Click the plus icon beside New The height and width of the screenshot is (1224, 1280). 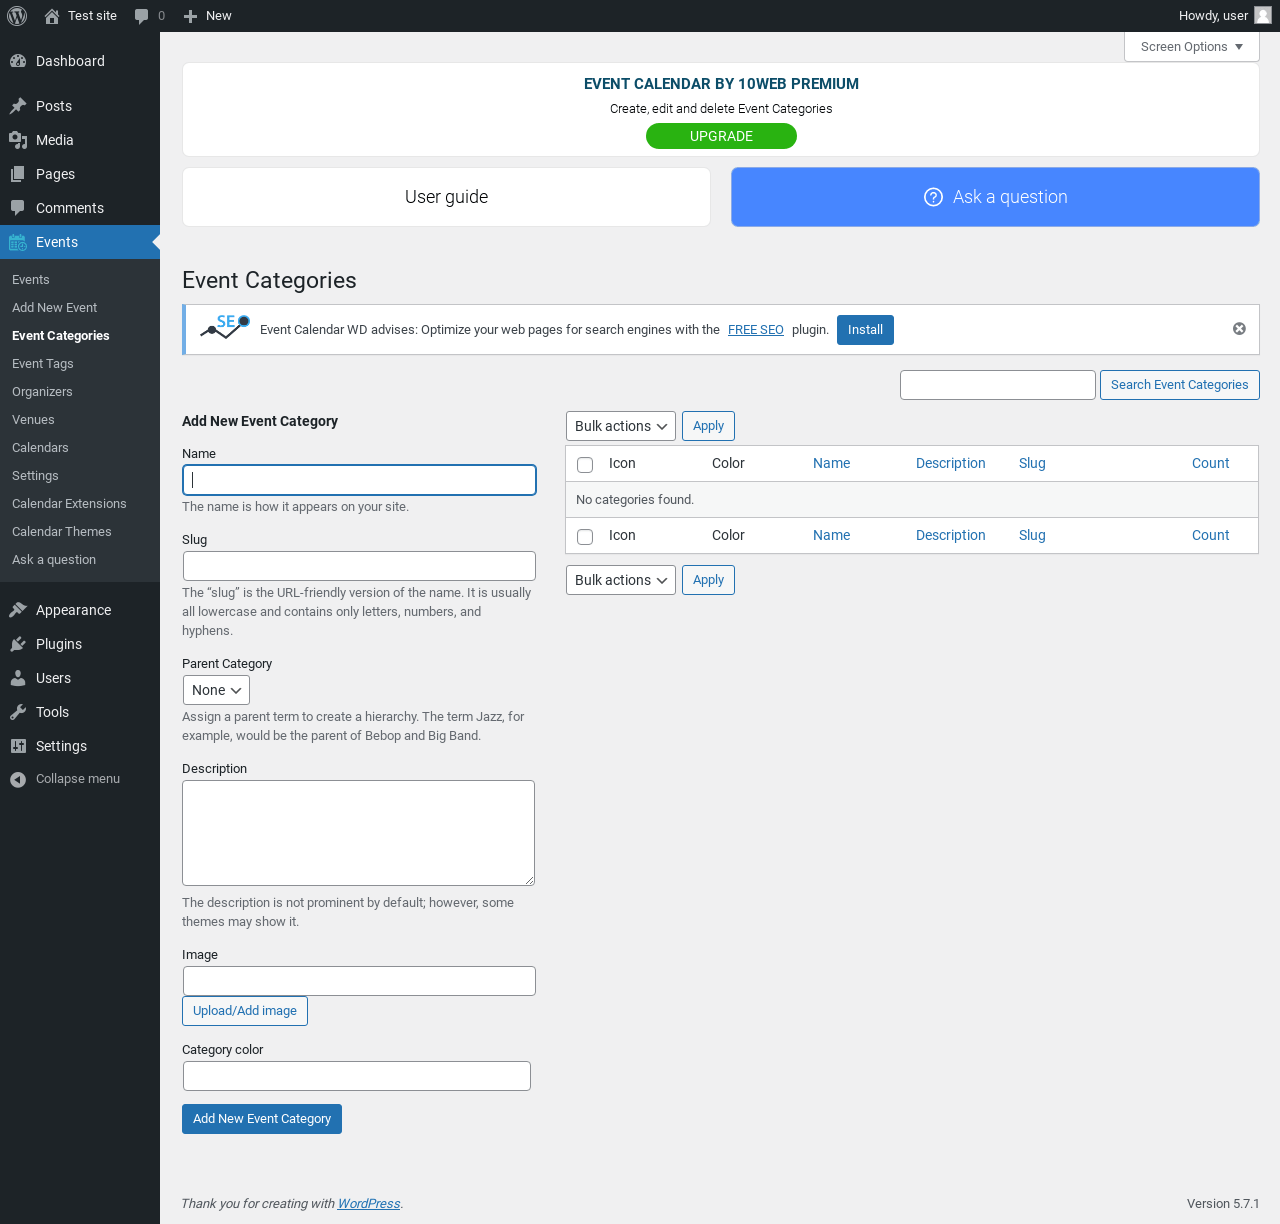coord(190,16)
